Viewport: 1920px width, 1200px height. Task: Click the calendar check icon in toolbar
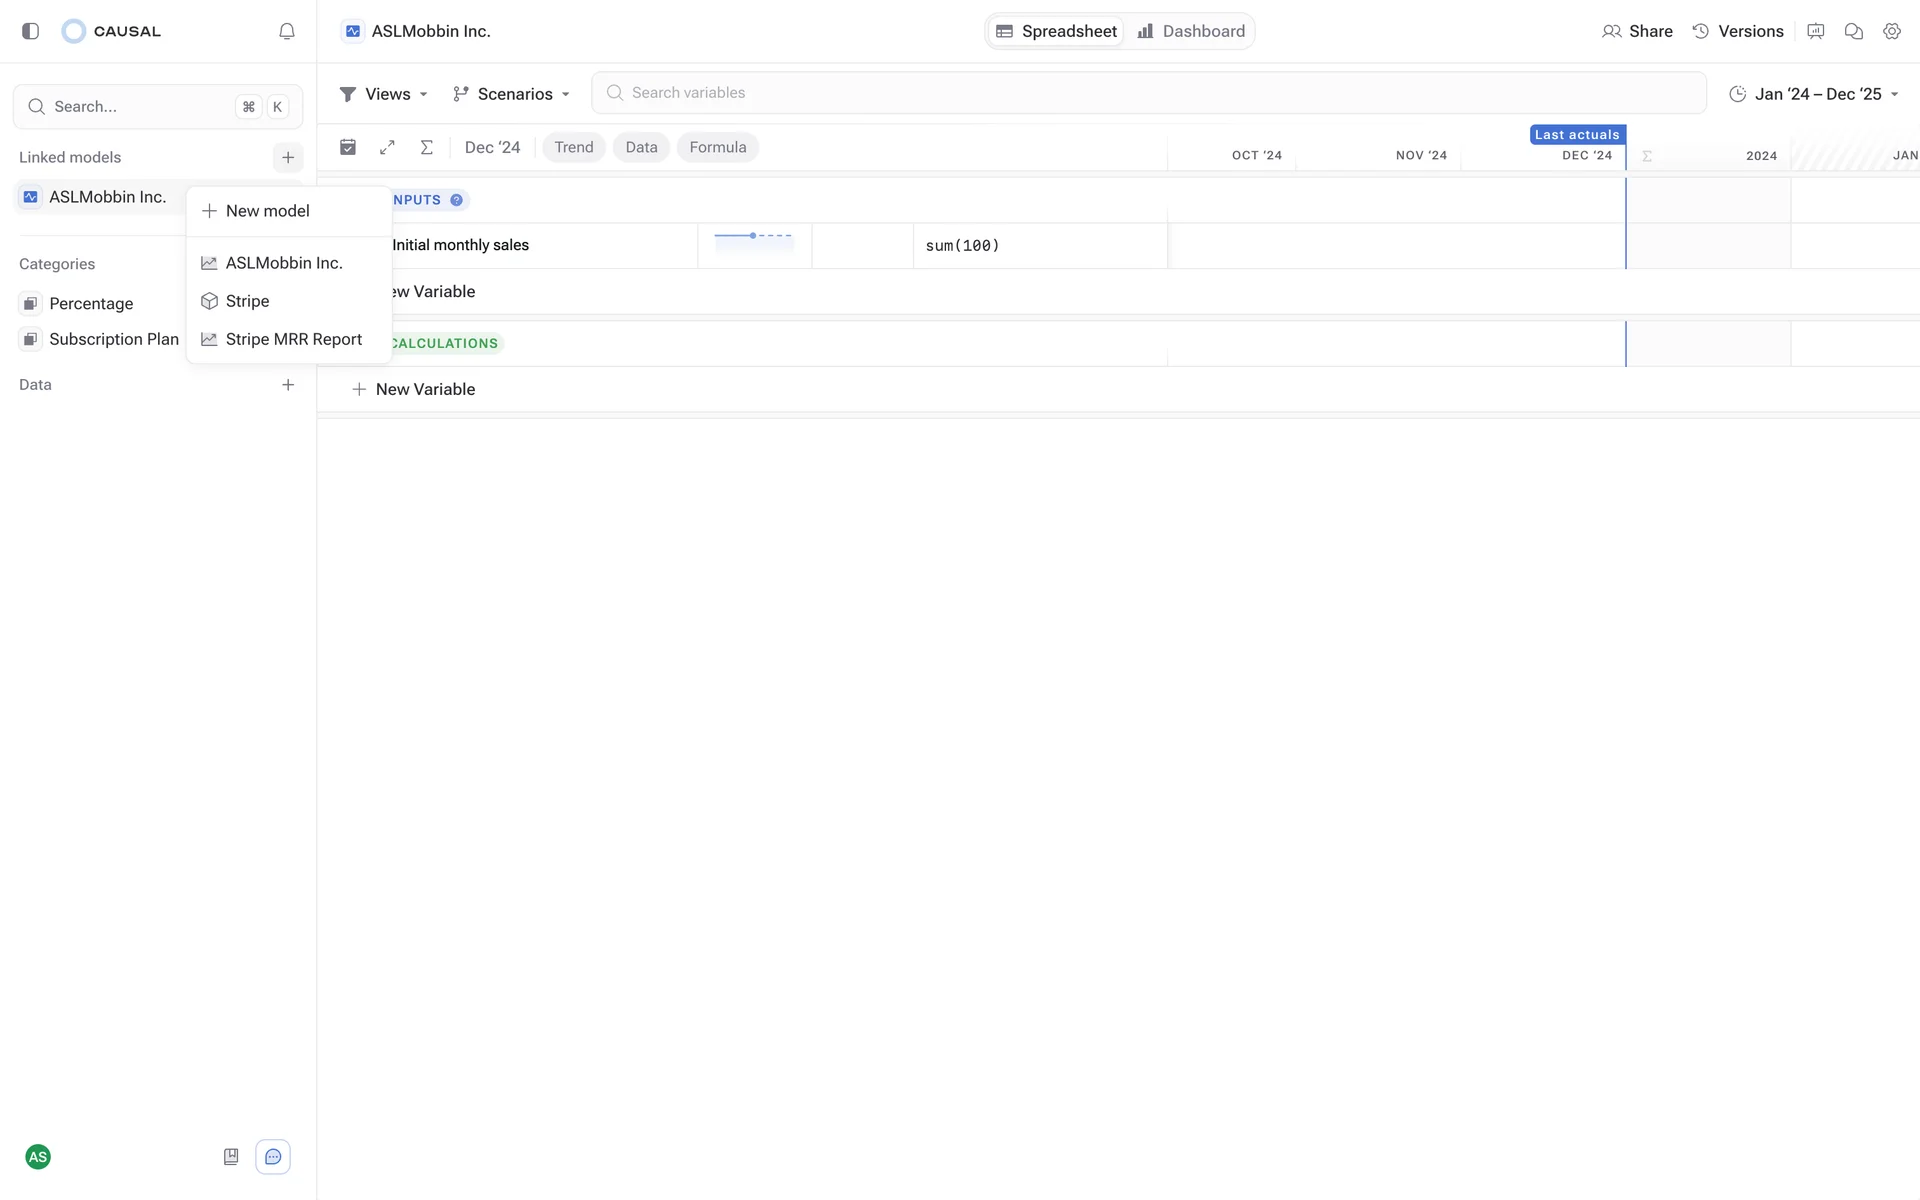[x=348, y=147]
